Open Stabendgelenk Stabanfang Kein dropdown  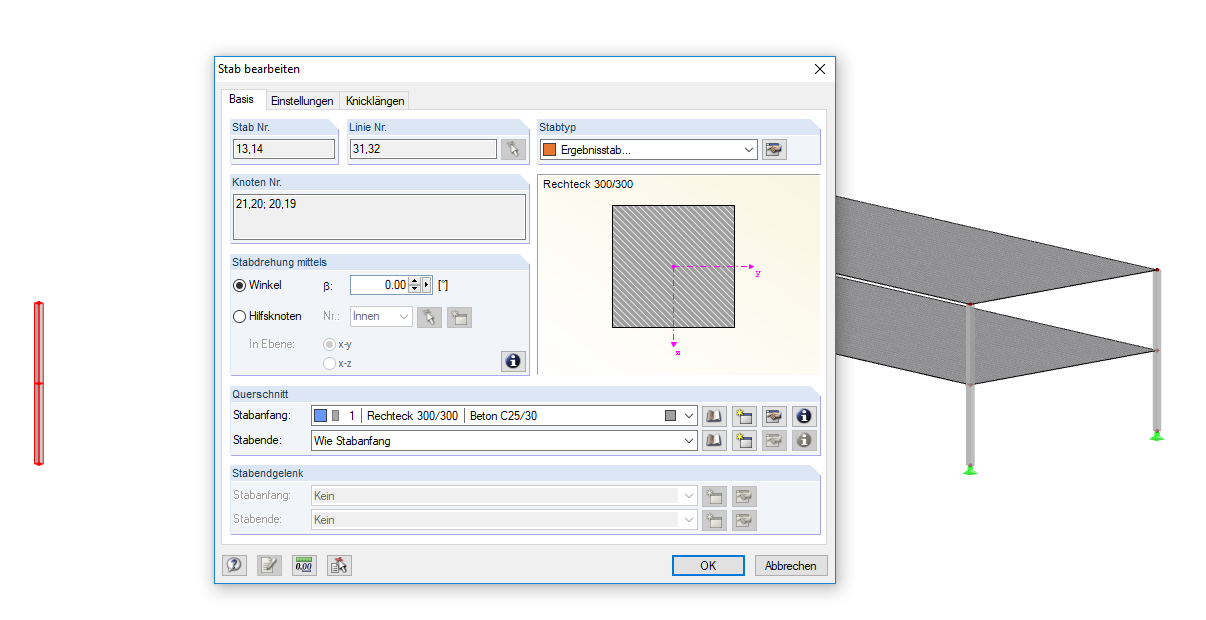[504, 495]
